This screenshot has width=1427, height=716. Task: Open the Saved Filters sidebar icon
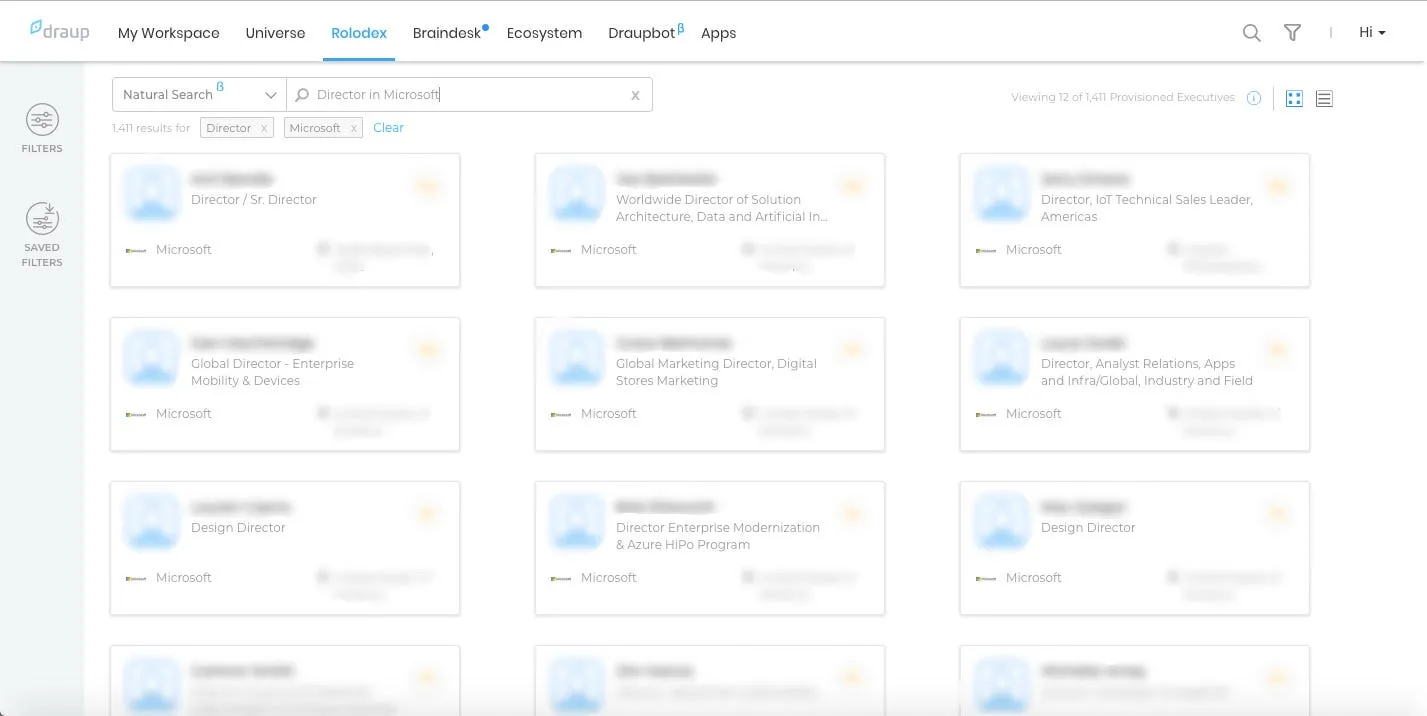pos(42,219)
